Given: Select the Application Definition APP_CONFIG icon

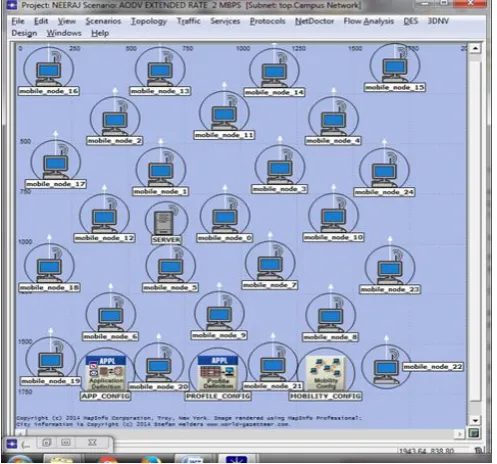Looking at the screenshot, I should tap(106, 373).
